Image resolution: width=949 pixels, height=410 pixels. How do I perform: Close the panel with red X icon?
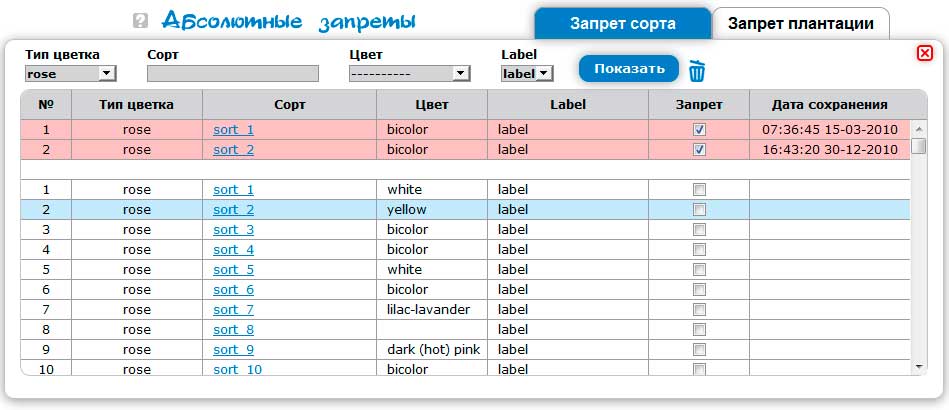(924, 53)
